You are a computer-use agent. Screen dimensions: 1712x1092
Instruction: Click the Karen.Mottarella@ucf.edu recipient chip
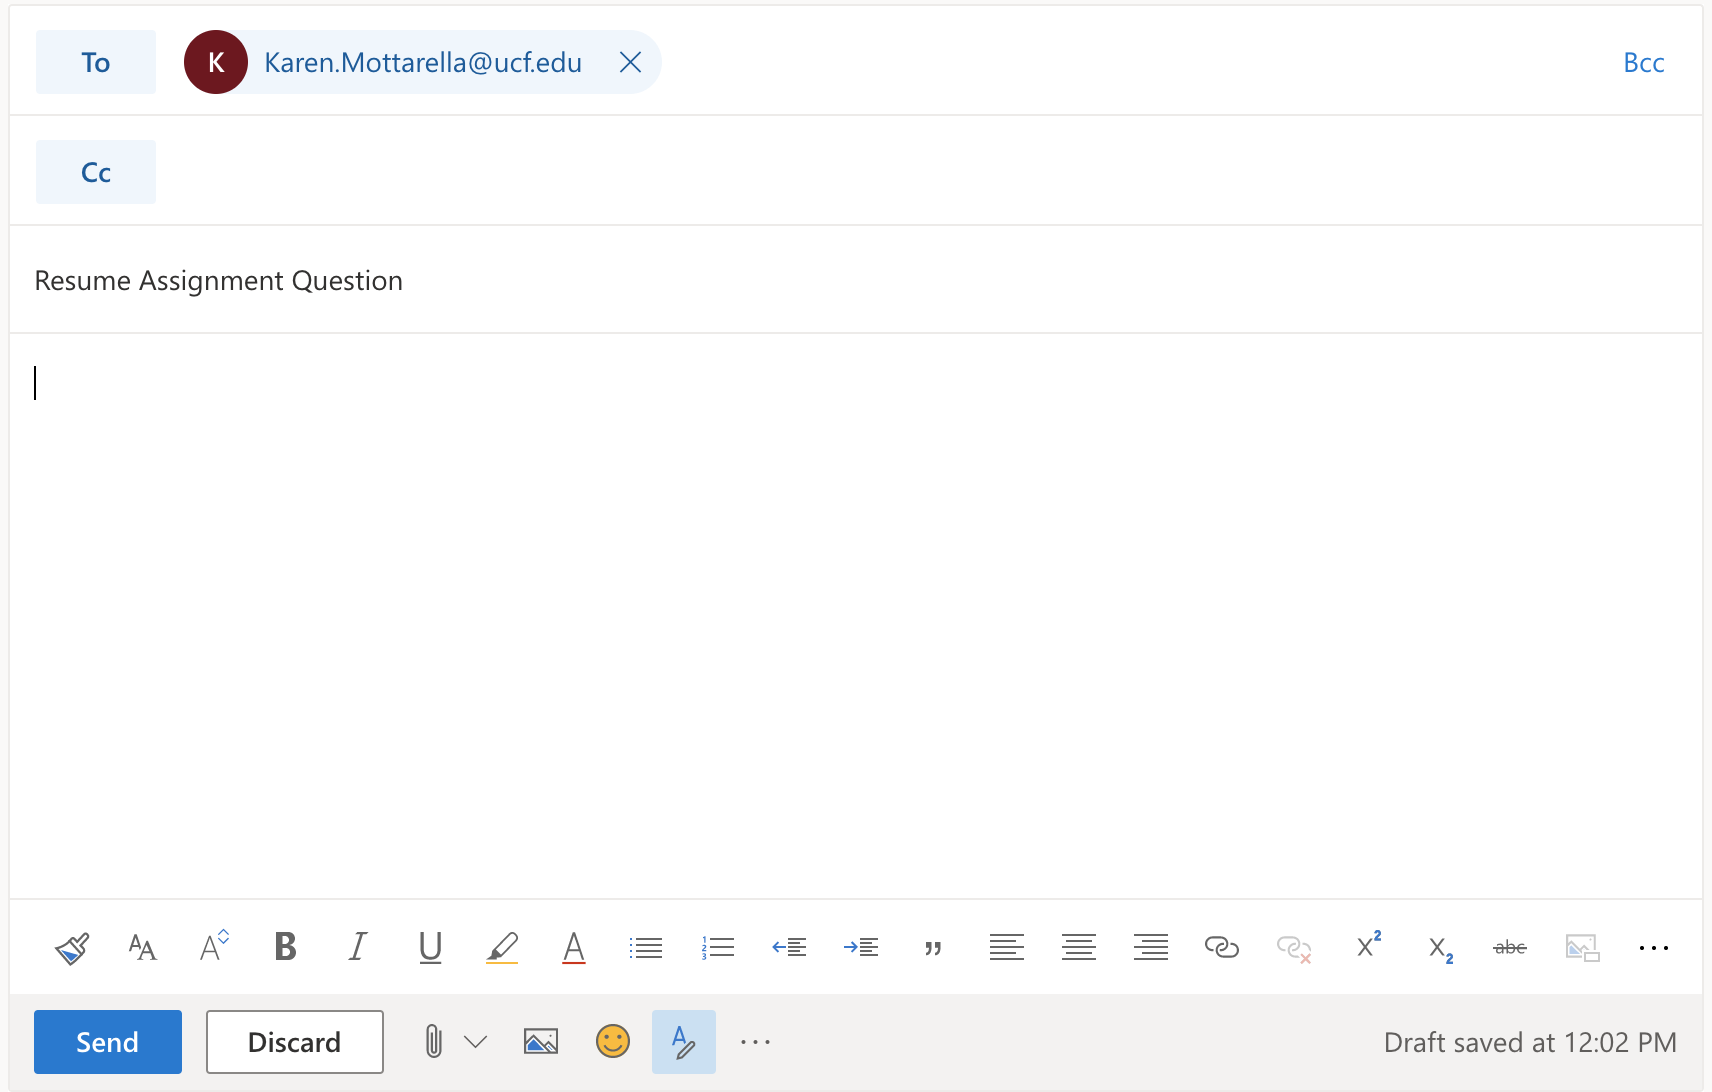[x=422, y=62]
